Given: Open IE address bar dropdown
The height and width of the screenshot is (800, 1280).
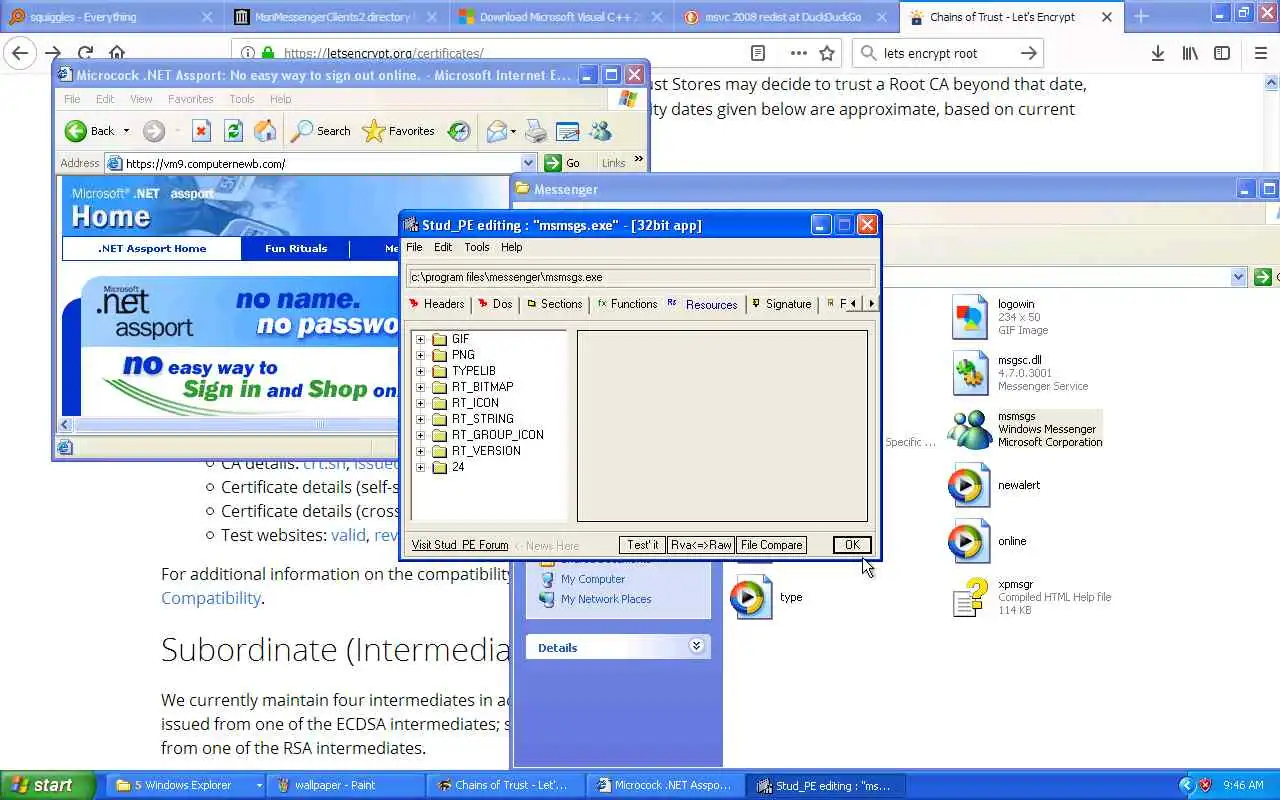Looking at the screenshot, I should click(x=528, y=163).
